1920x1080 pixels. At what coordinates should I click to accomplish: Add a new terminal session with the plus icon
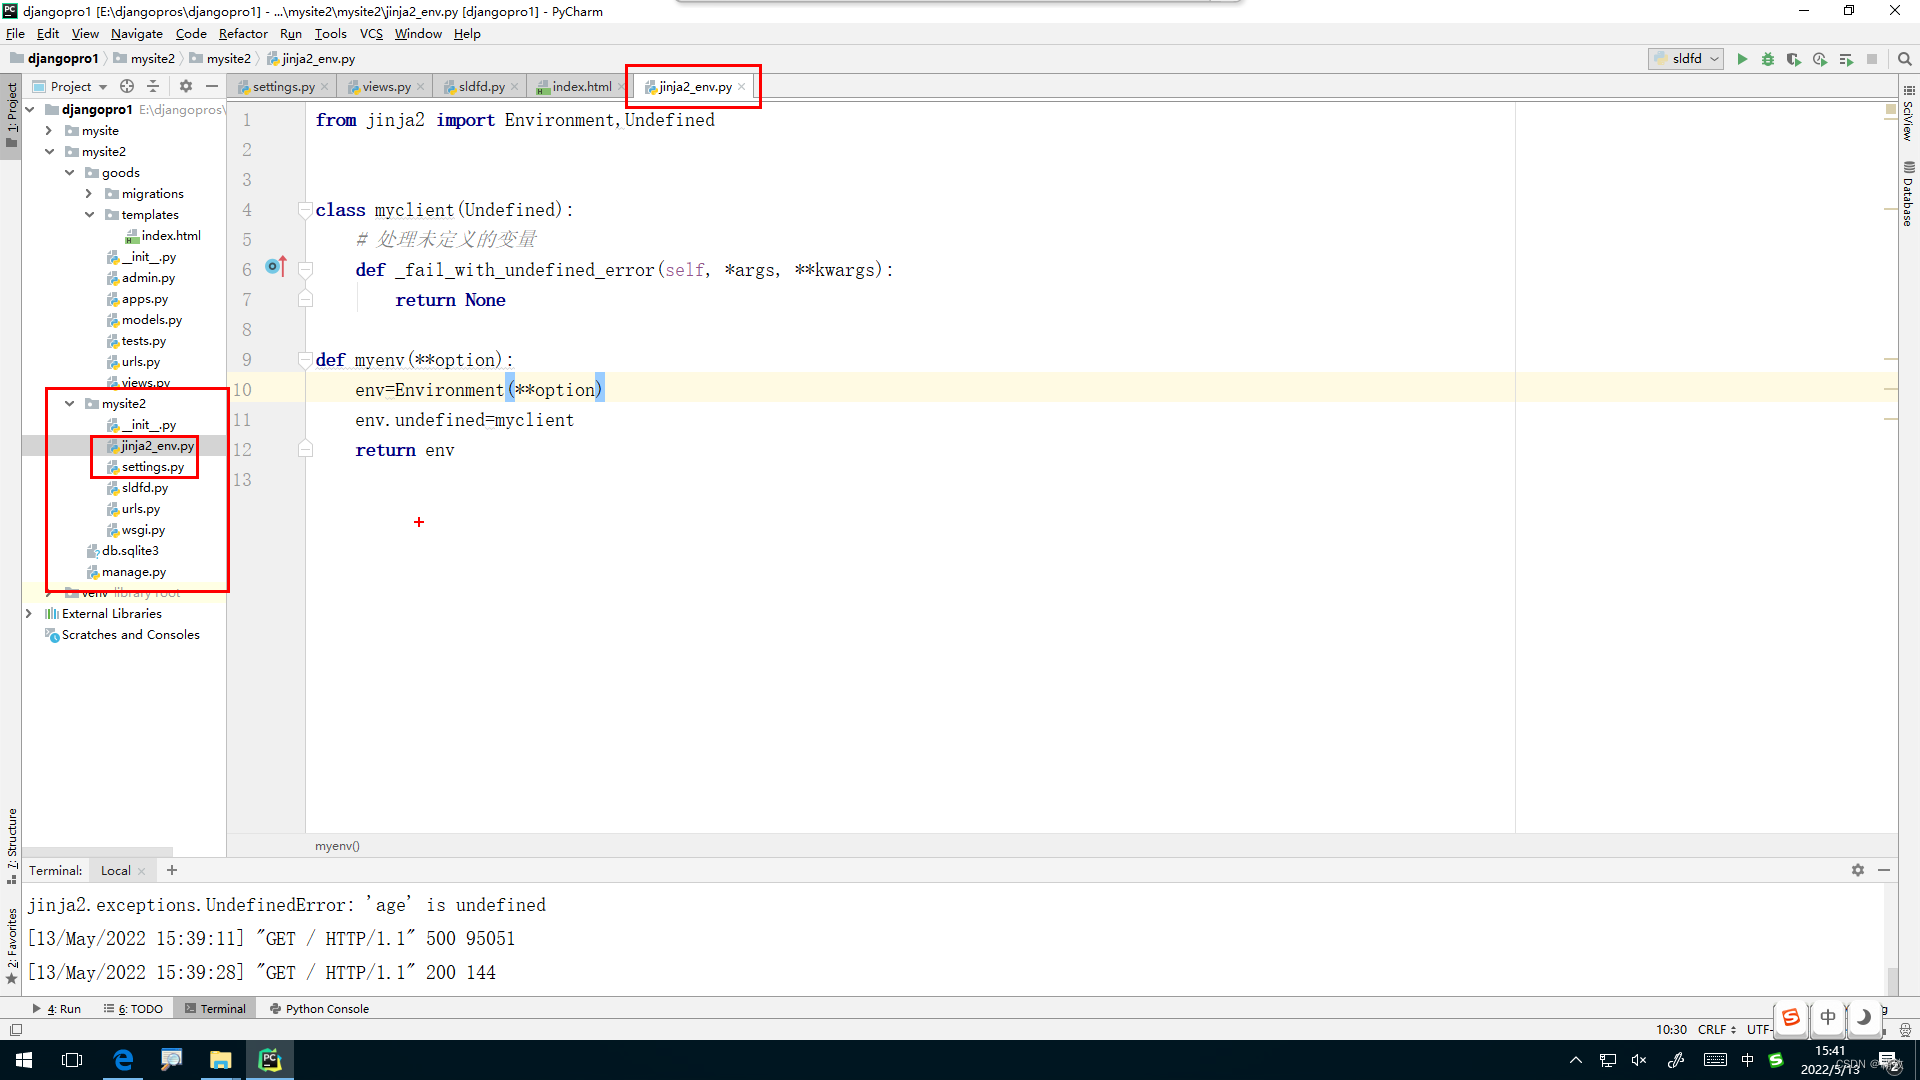coord(172,870)
